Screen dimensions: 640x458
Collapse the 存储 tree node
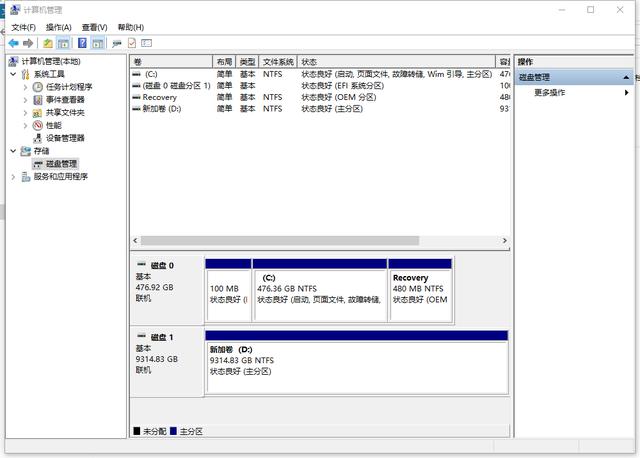pyautogui.click(x=13, y=151)
